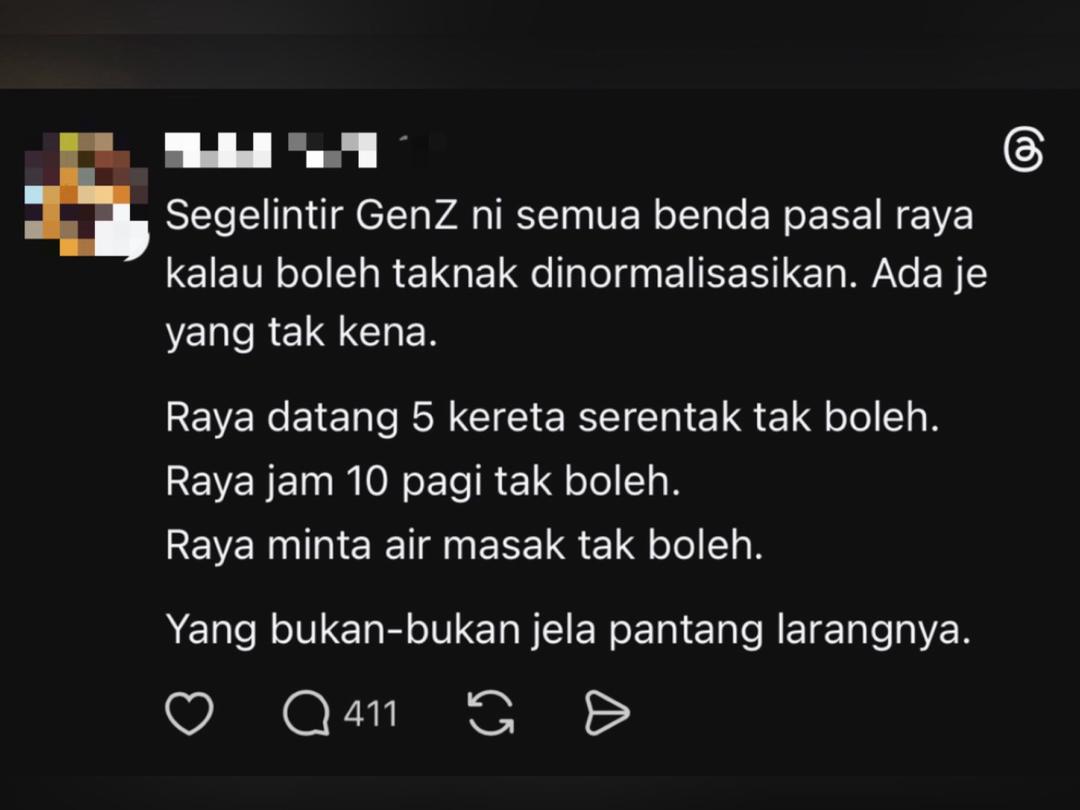Select the line starting 'Segelintir GenZ ni semua'
This screenshot has width=1080, height=810.
click(569, 216)
